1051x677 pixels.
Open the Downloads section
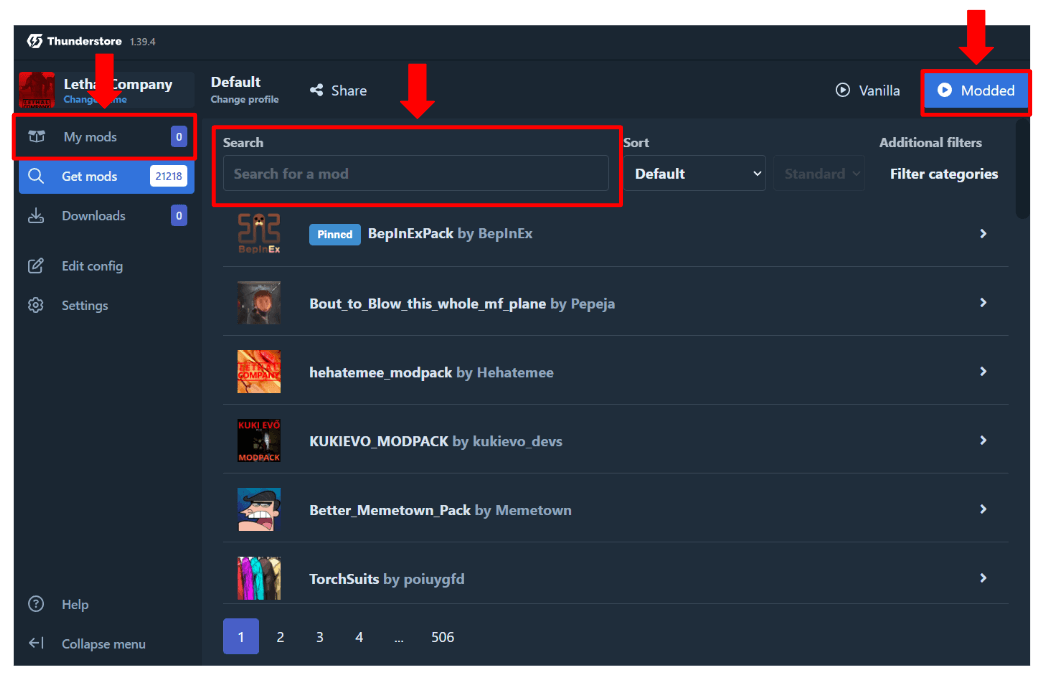107,216
